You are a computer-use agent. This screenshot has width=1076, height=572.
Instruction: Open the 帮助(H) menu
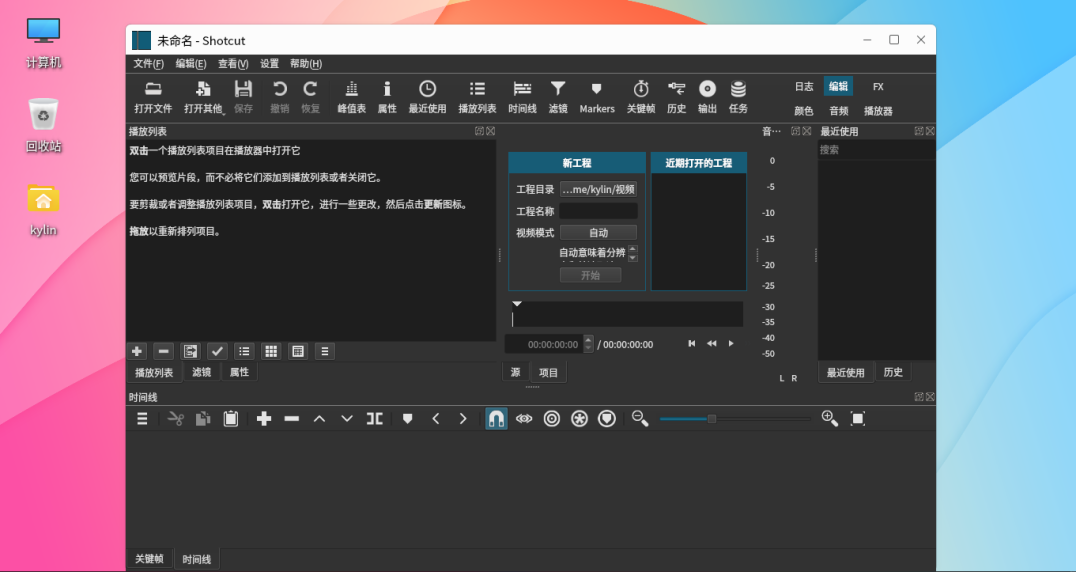point(306,64)
